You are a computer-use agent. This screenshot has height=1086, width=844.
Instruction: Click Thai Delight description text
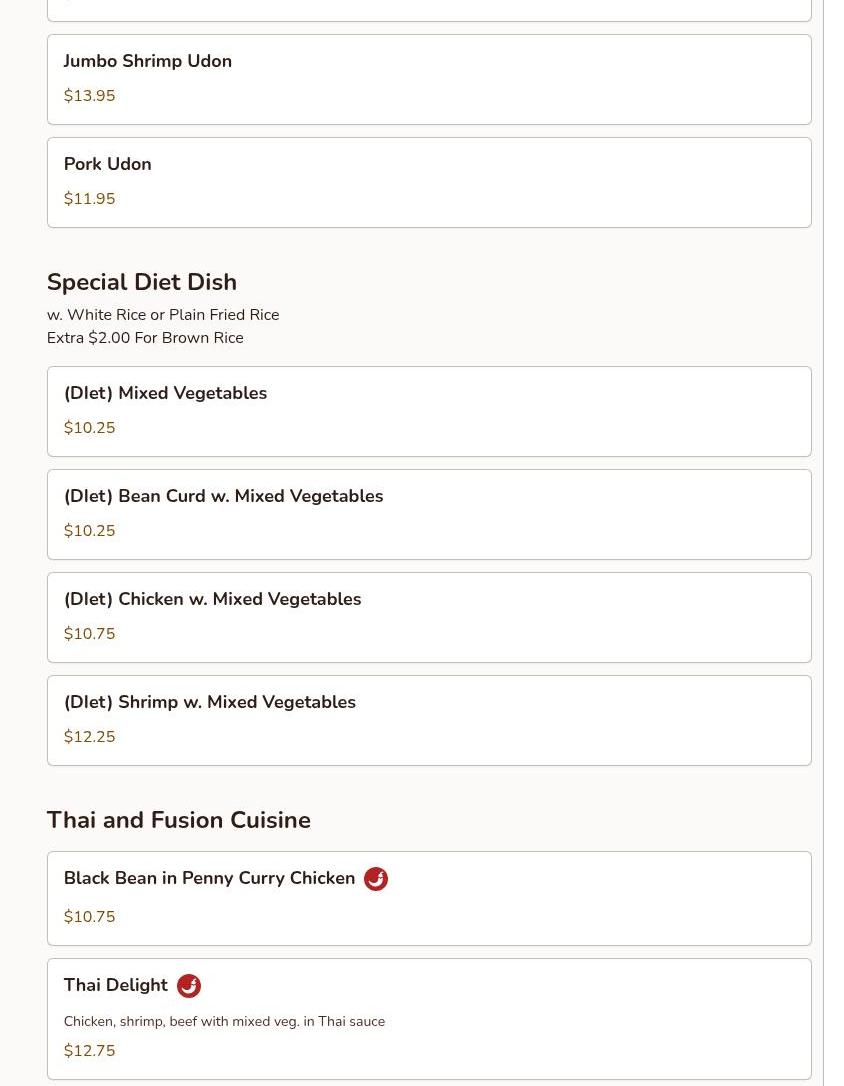click(224, 1022)
